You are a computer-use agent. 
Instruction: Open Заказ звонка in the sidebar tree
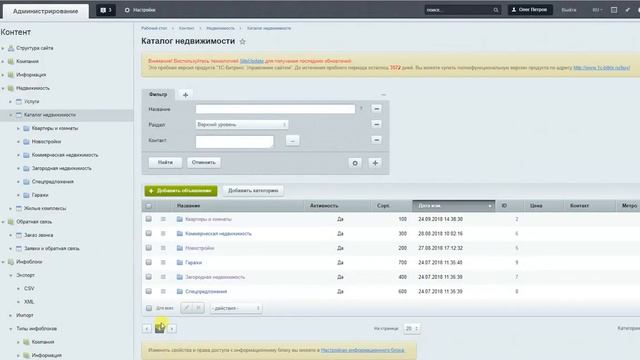pyautogui.click(x=38, y=235)
